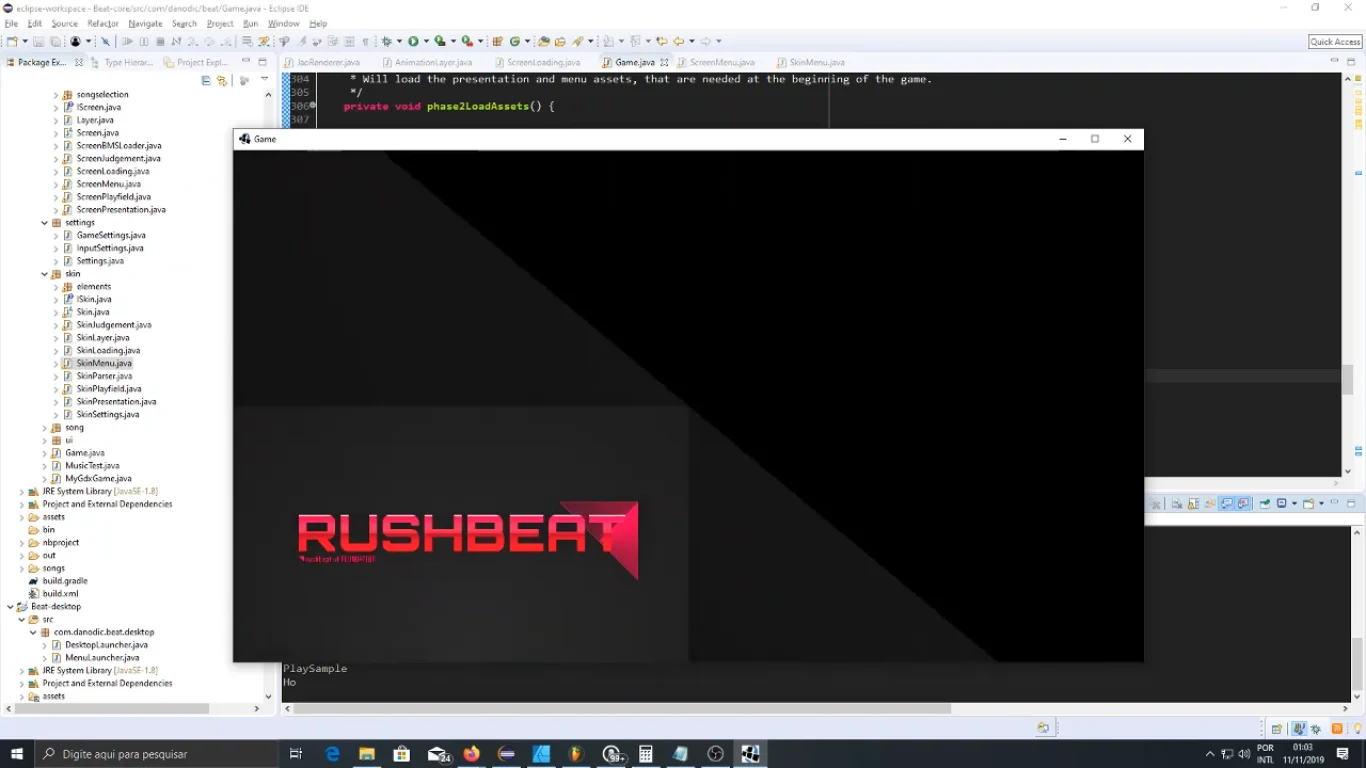Click the Debug bug icon in the toolbar

(x=387, y=41)
